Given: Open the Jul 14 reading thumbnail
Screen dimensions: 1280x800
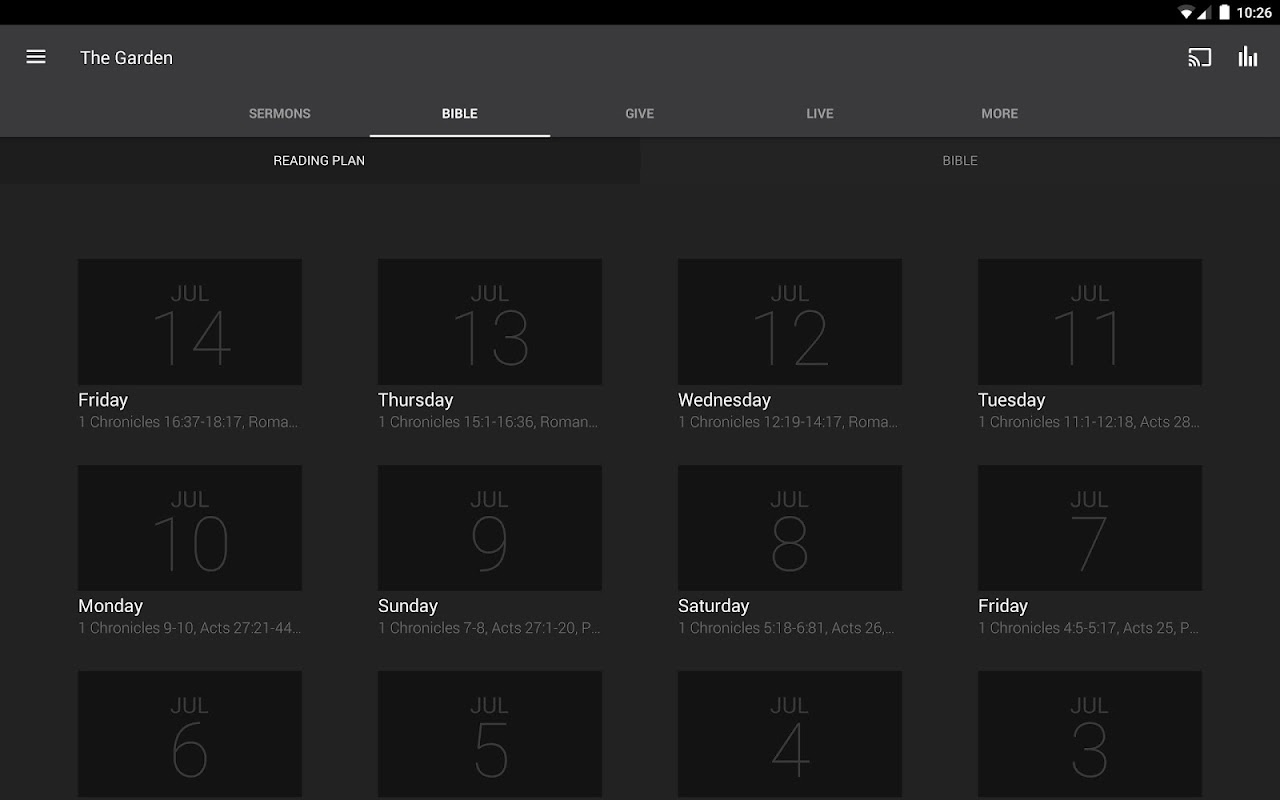Looking at the screenshot, I should coord(190,322).
